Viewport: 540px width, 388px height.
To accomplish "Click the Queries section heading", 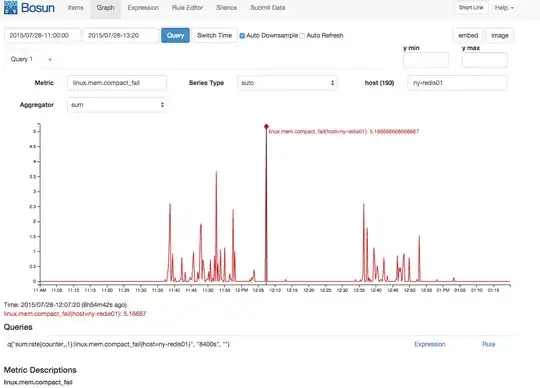I will [18, 327].
